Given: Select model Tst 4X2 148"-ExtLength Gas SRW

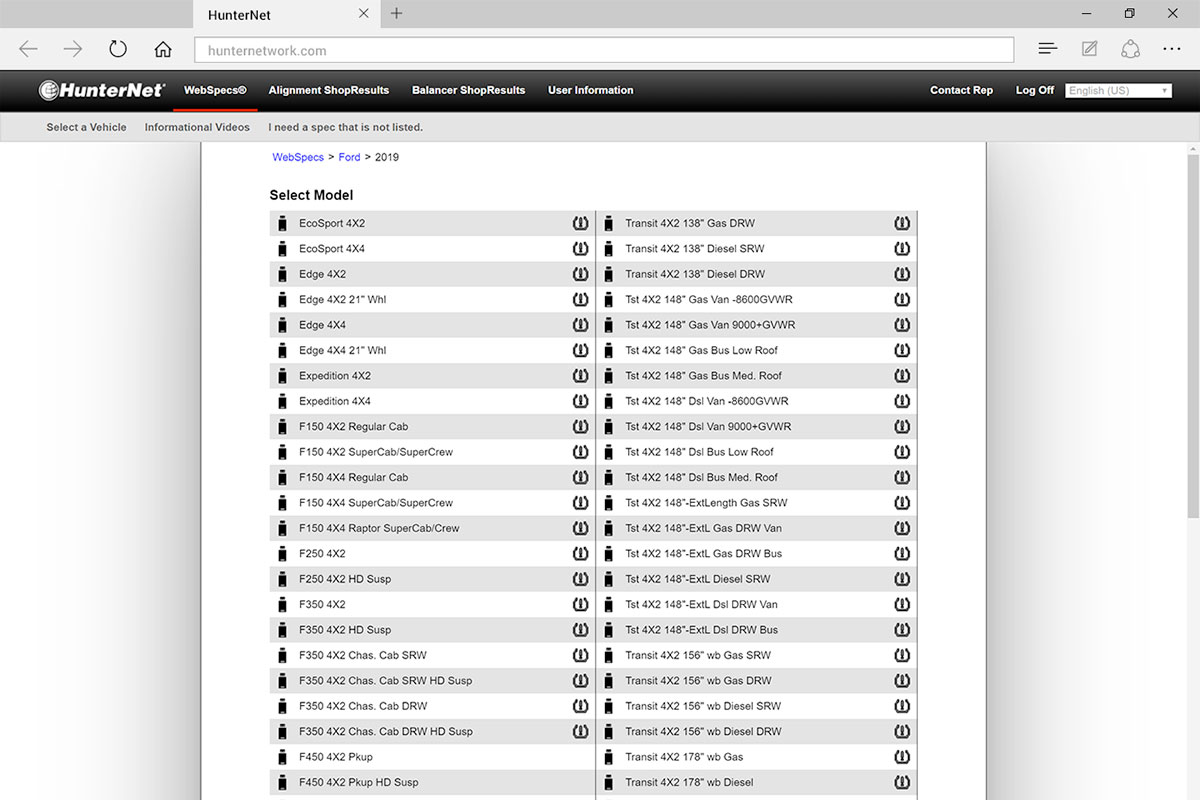Looking at the screenshot, I should pos(706,503).
